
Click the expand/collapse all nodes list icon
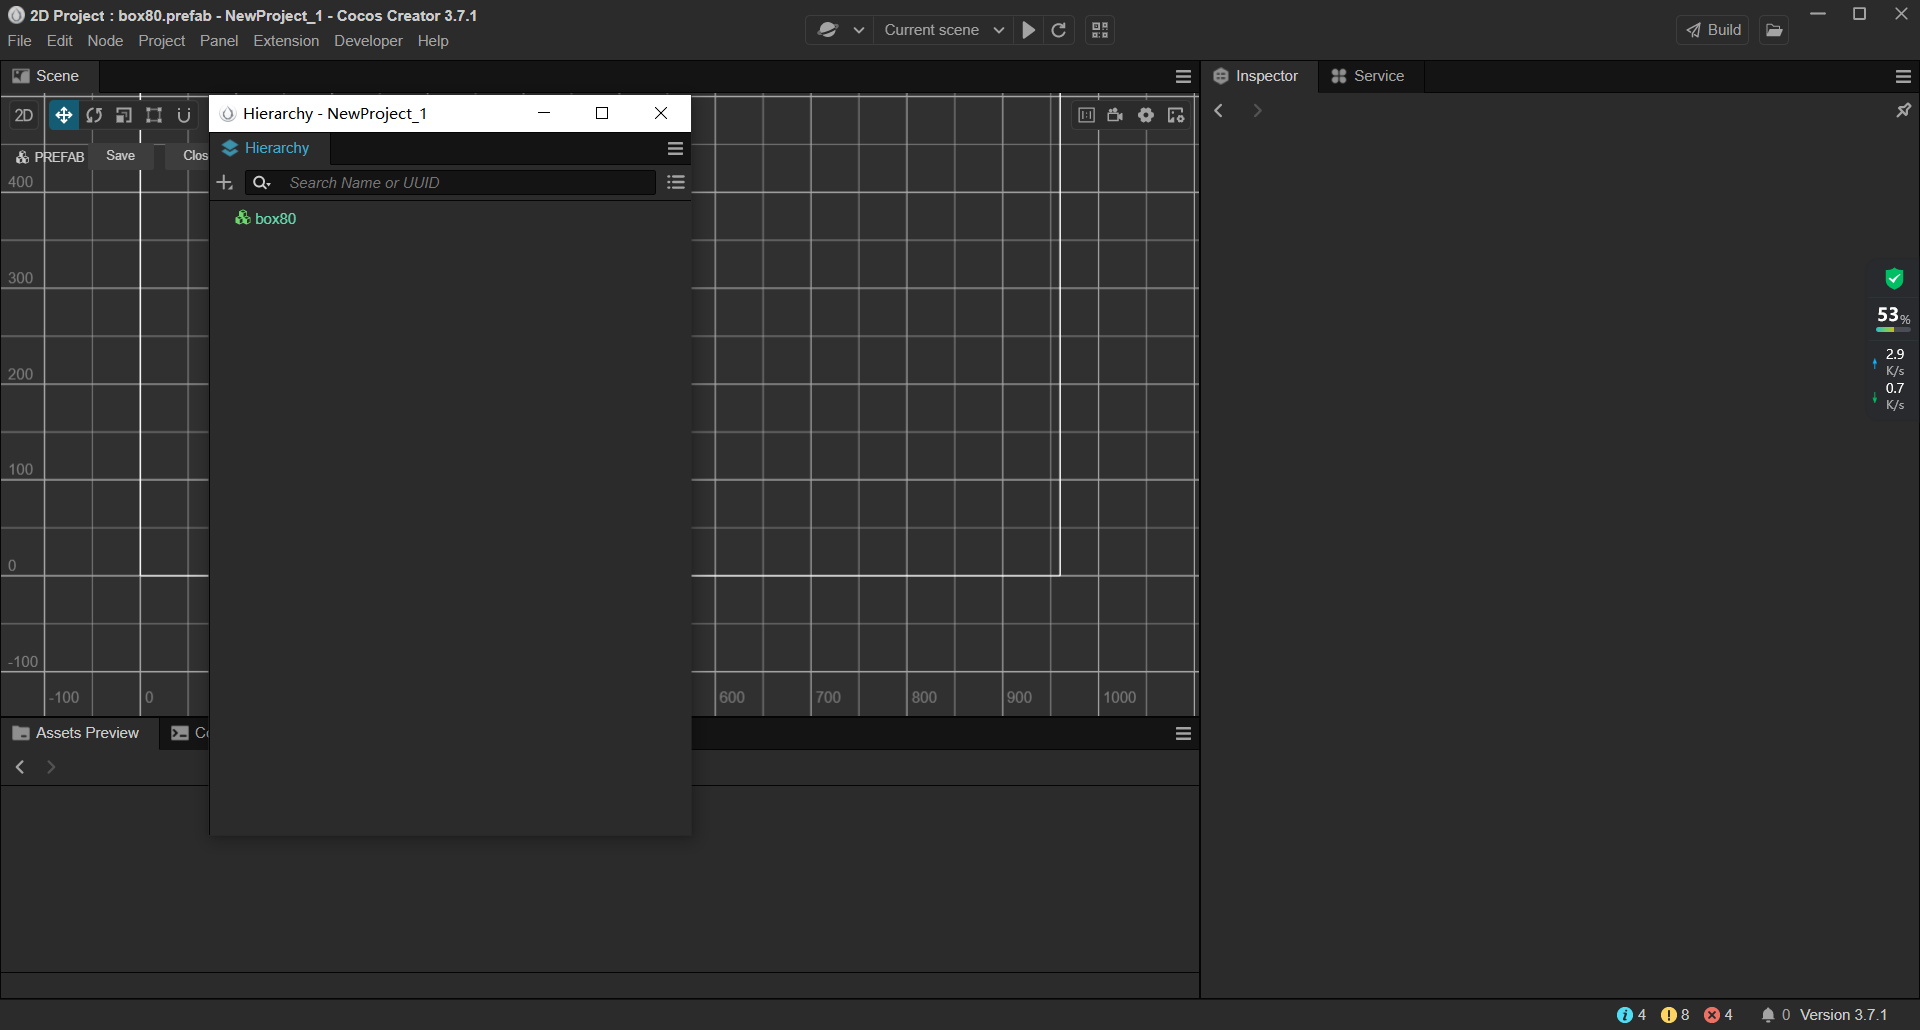(676, 182)
